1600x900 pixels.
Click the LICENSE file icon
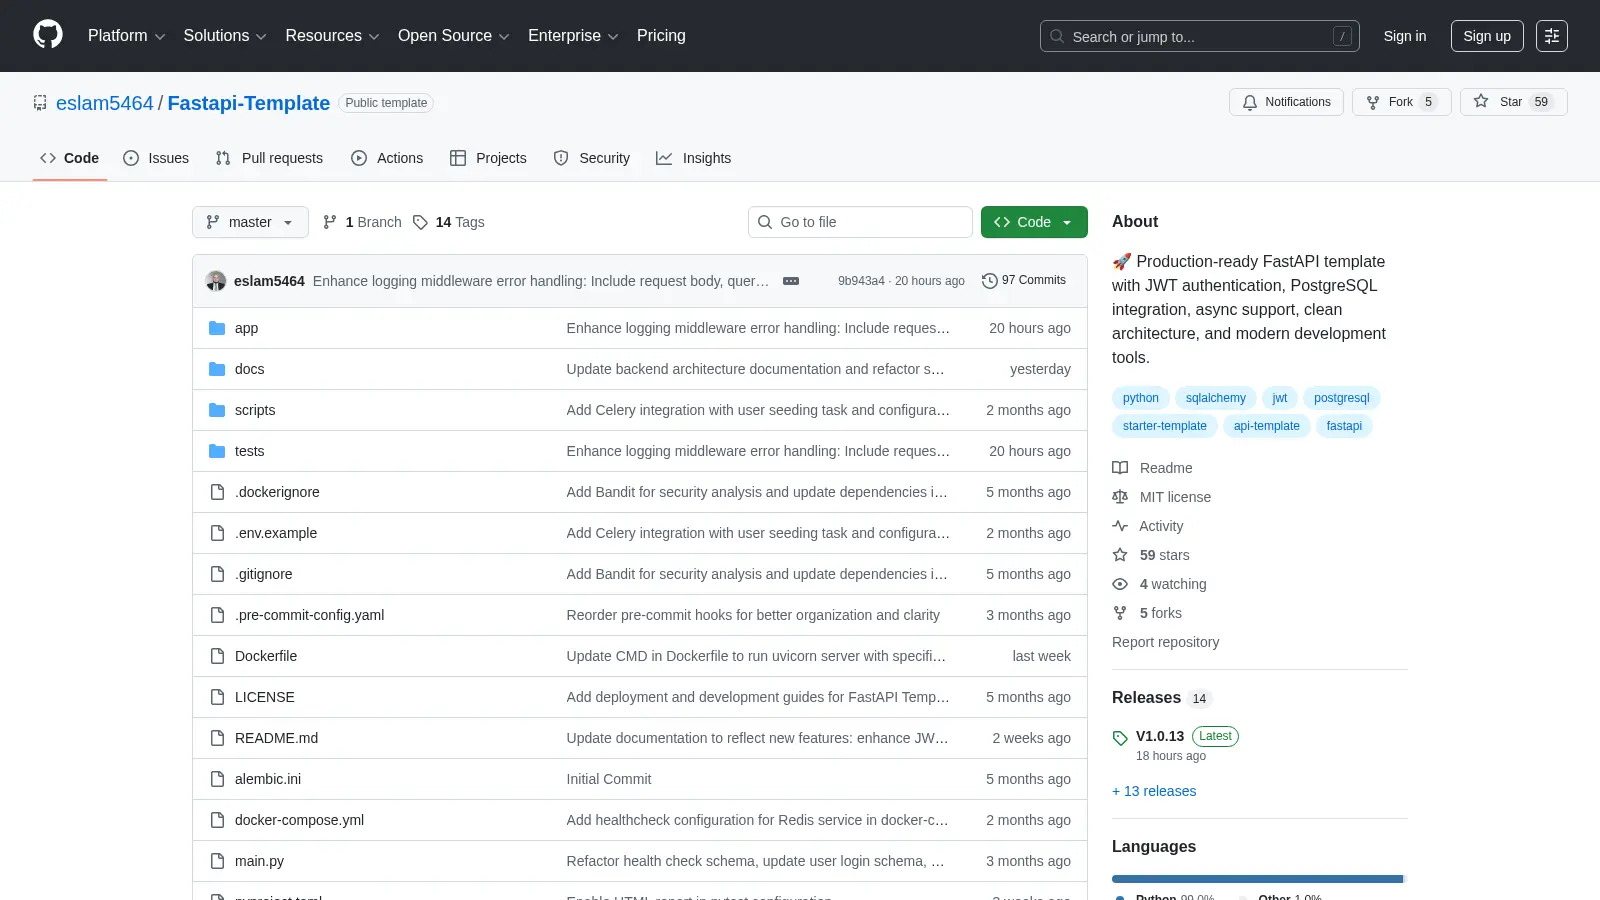(x=217, y=697)
